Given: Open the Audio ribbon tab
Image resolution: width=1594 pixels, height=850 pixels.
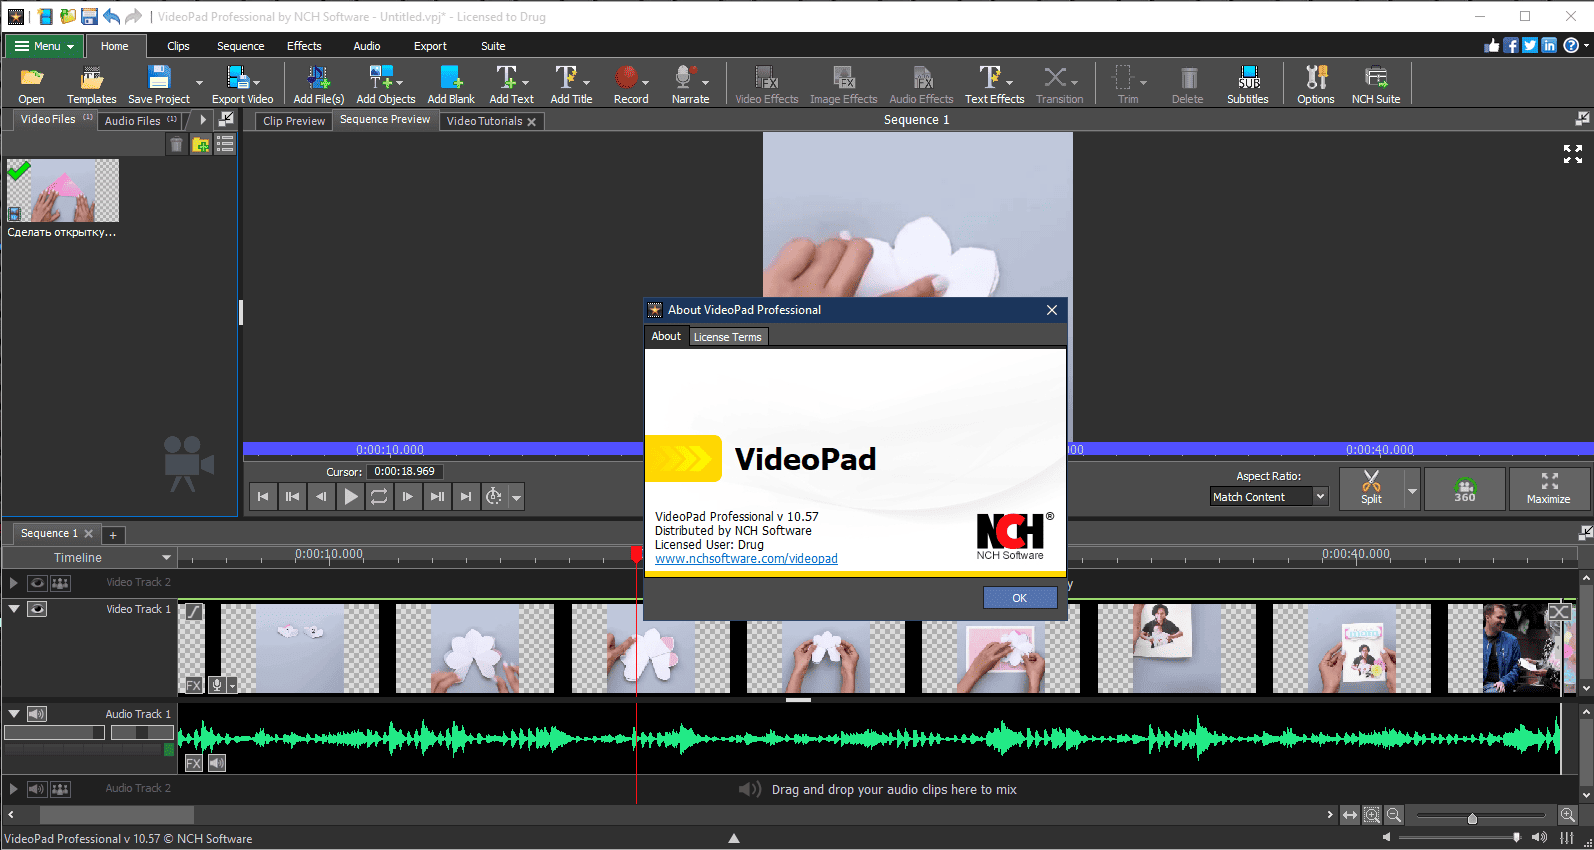Looking at the screenshot, I should [366, 46].
